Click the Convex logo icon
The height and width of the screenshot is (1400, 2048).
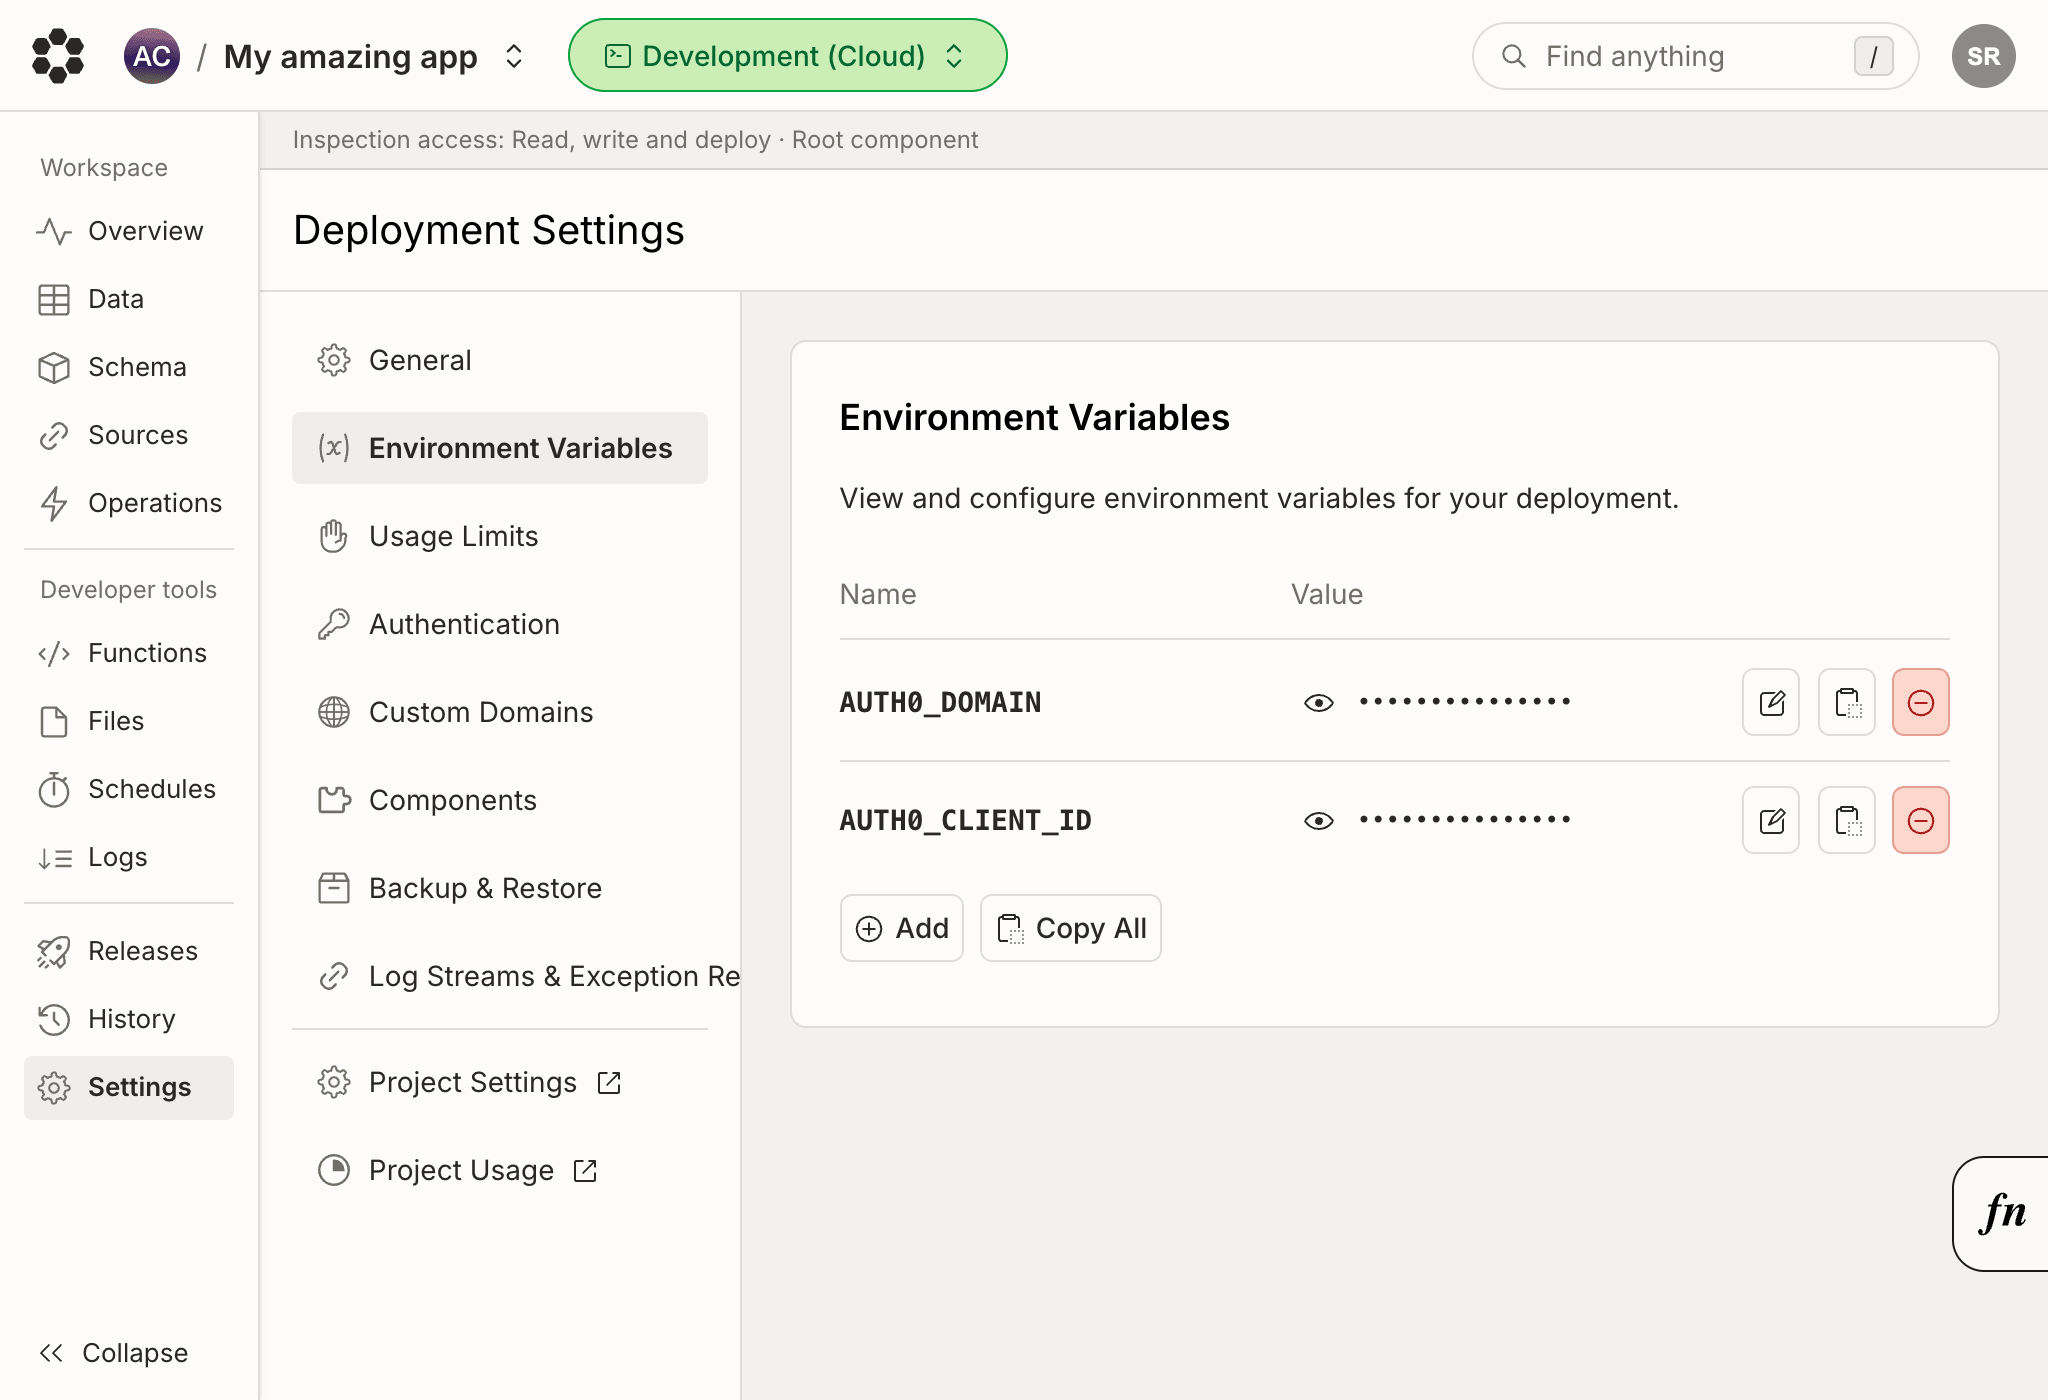[58, 56]
